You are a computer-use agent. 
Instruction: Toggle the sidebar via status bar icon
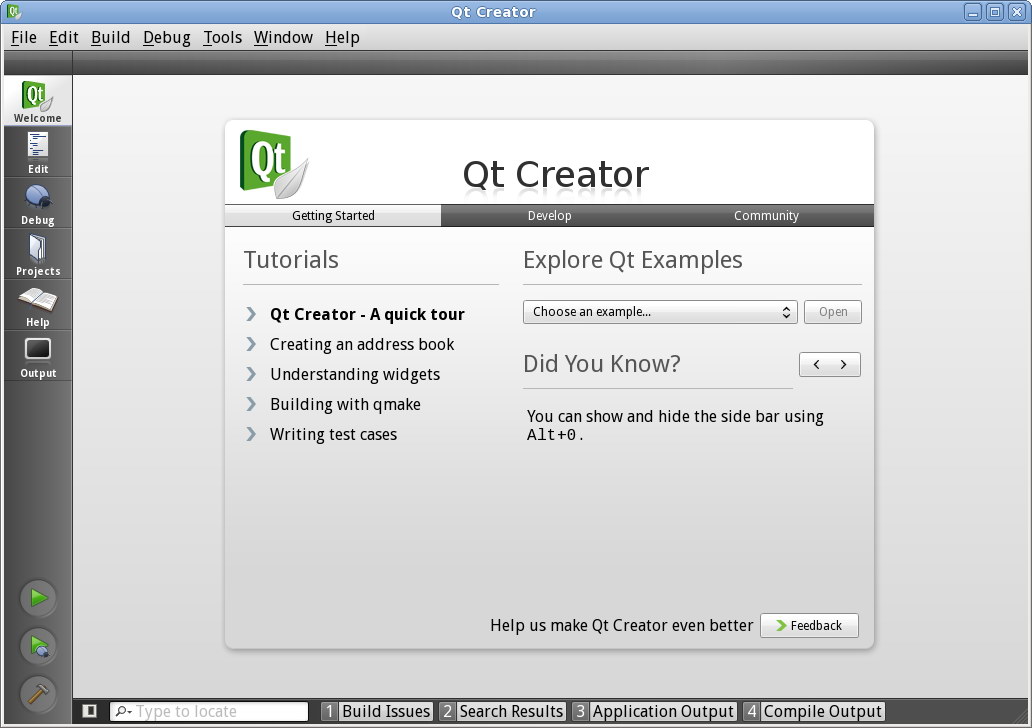click(x=90, y=711)
